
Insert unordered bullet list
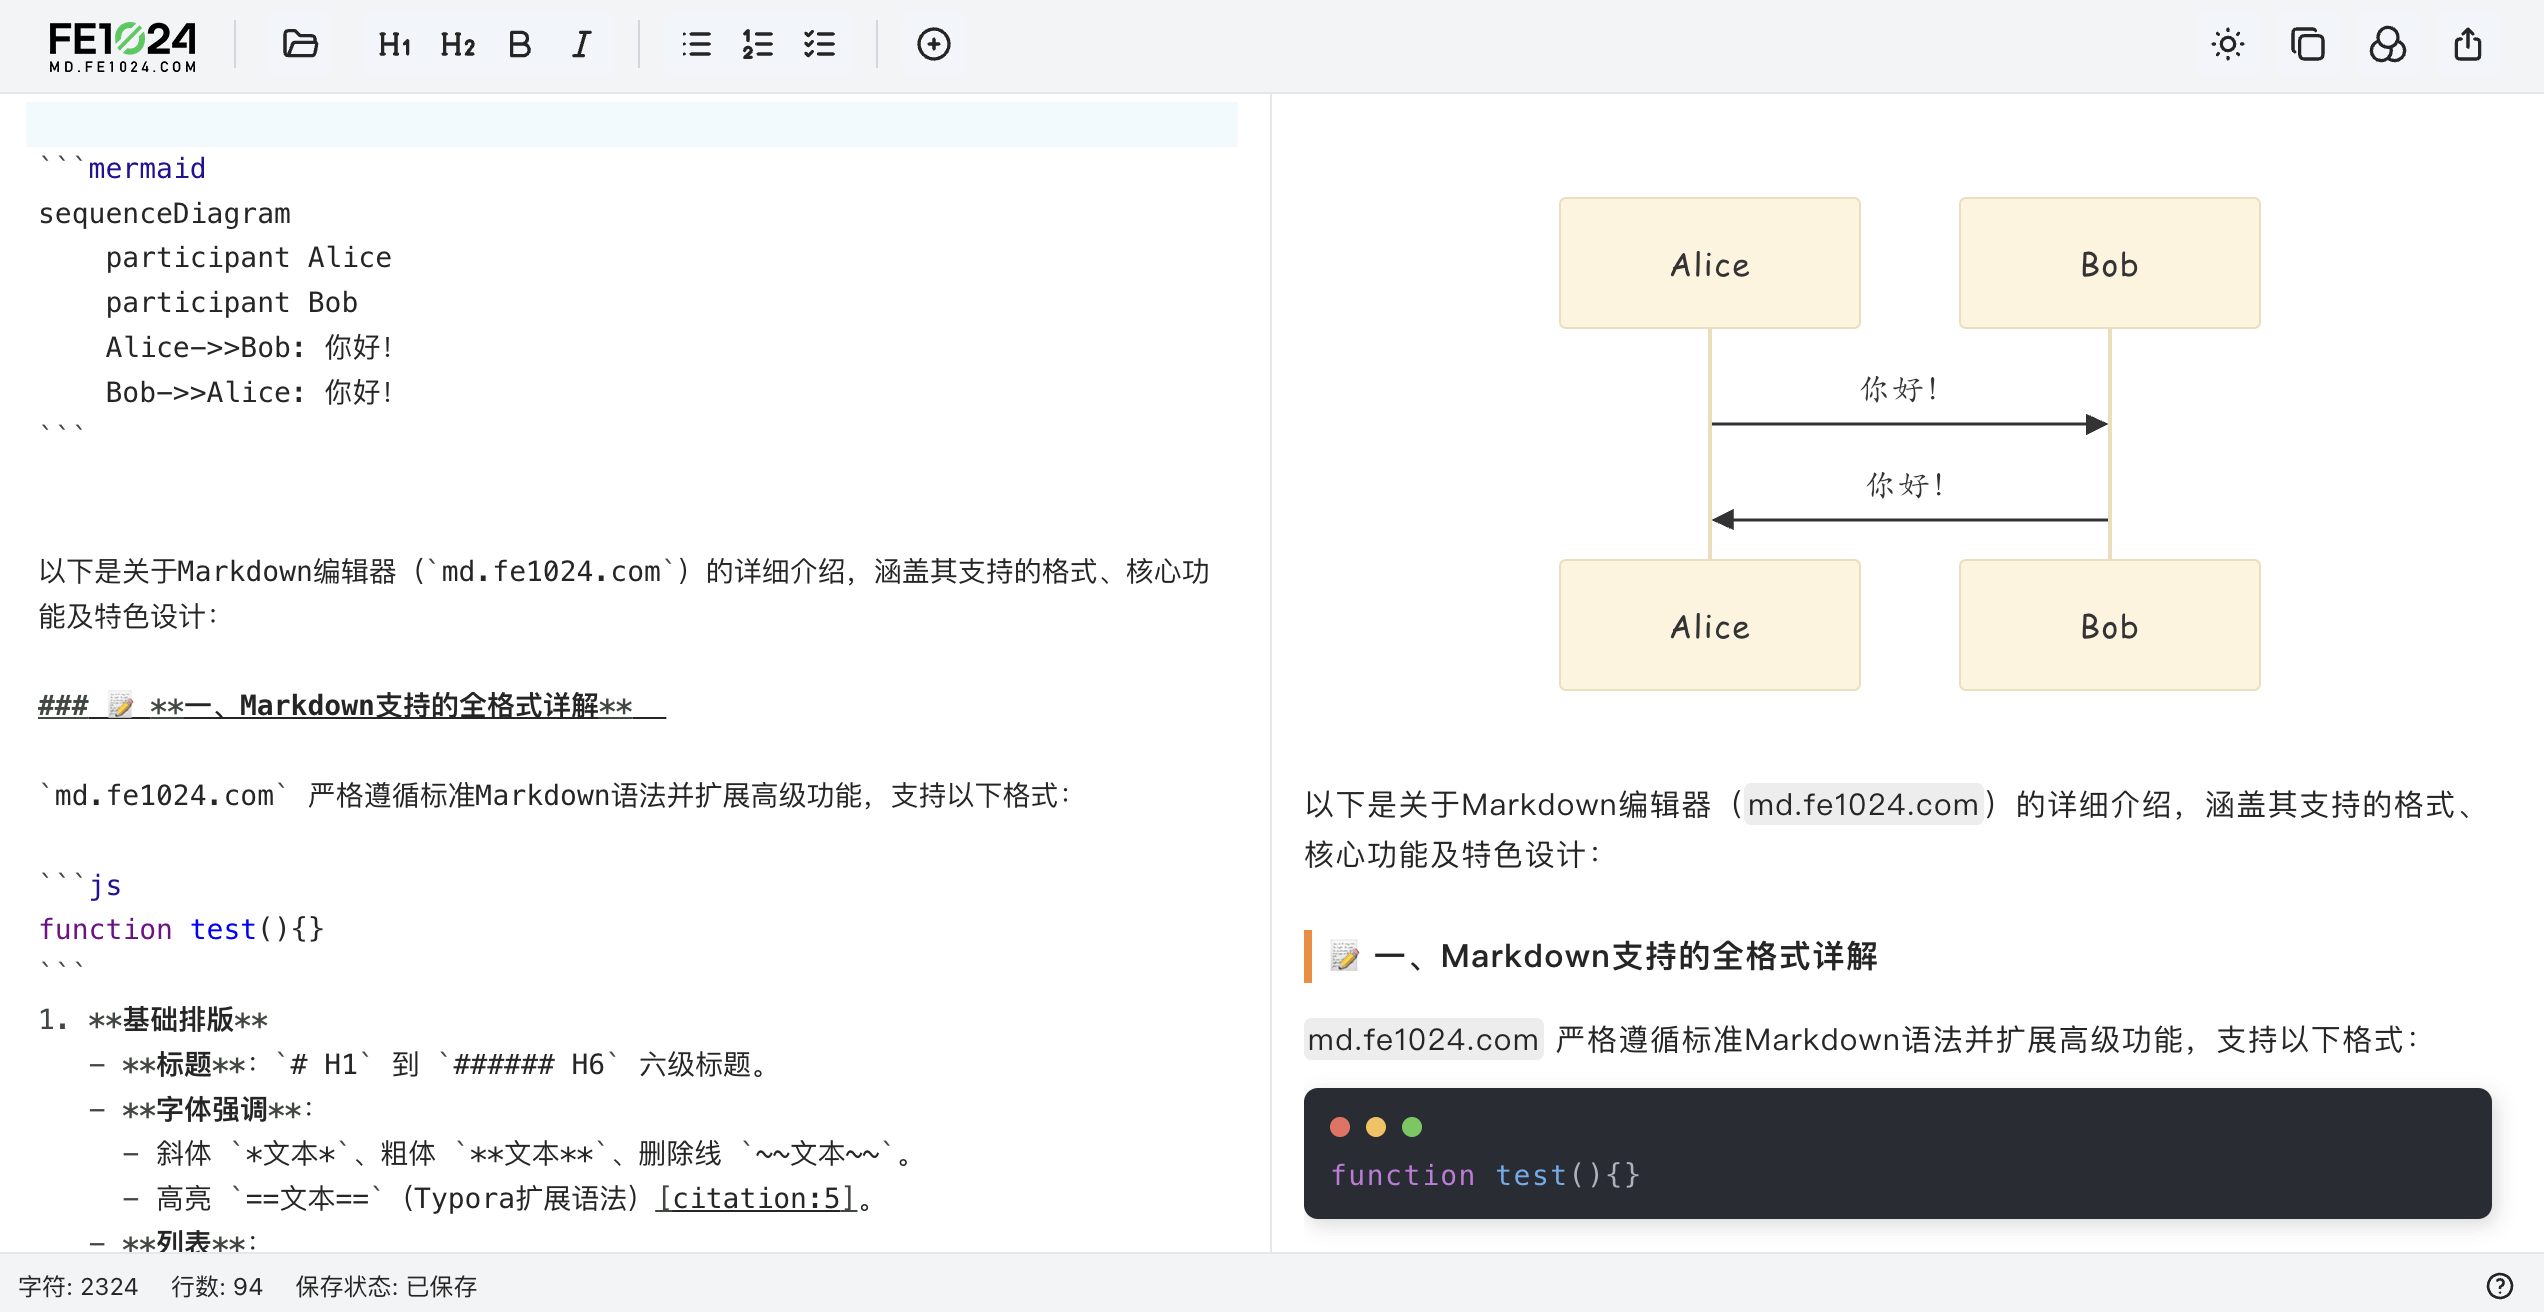pyautogui.click(x=696, y=44)
